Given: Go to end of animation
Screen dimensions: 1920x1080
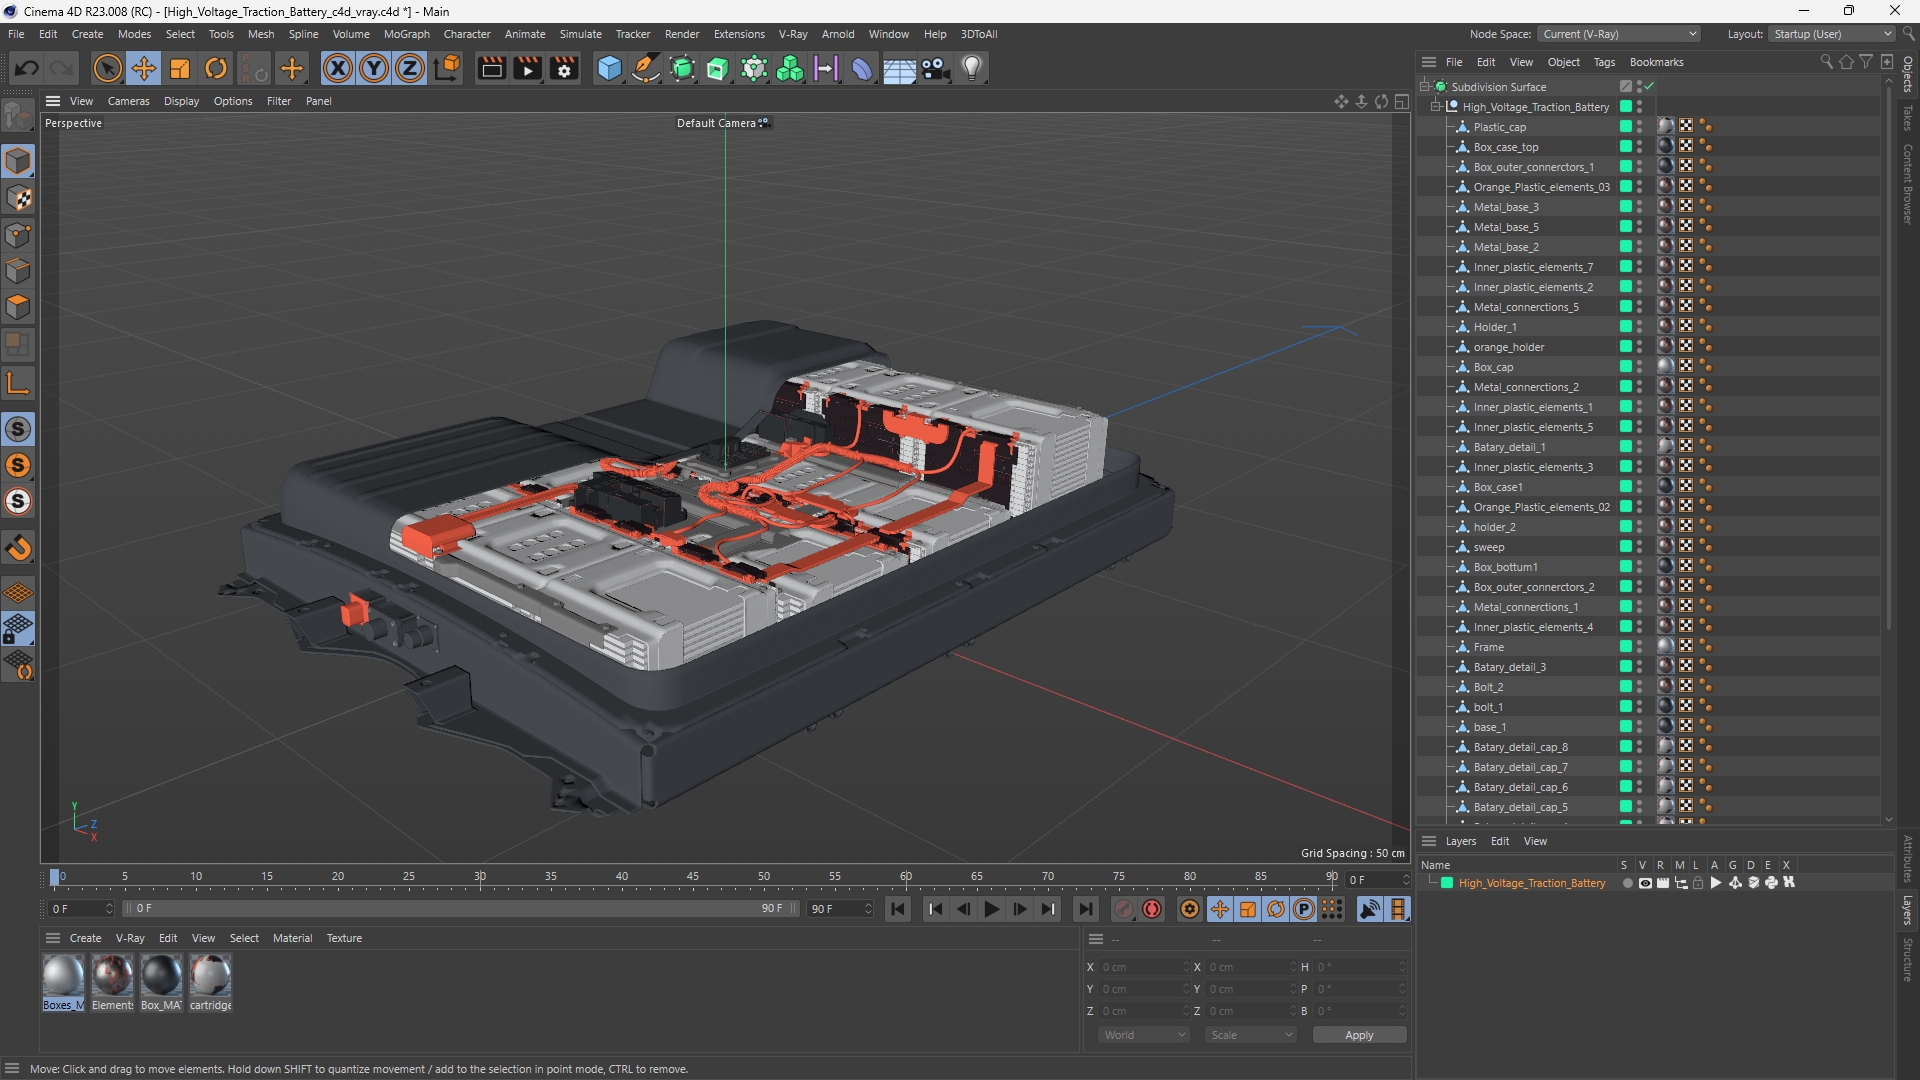Looking at the screenshot, I should click(x=1085, y=909).
